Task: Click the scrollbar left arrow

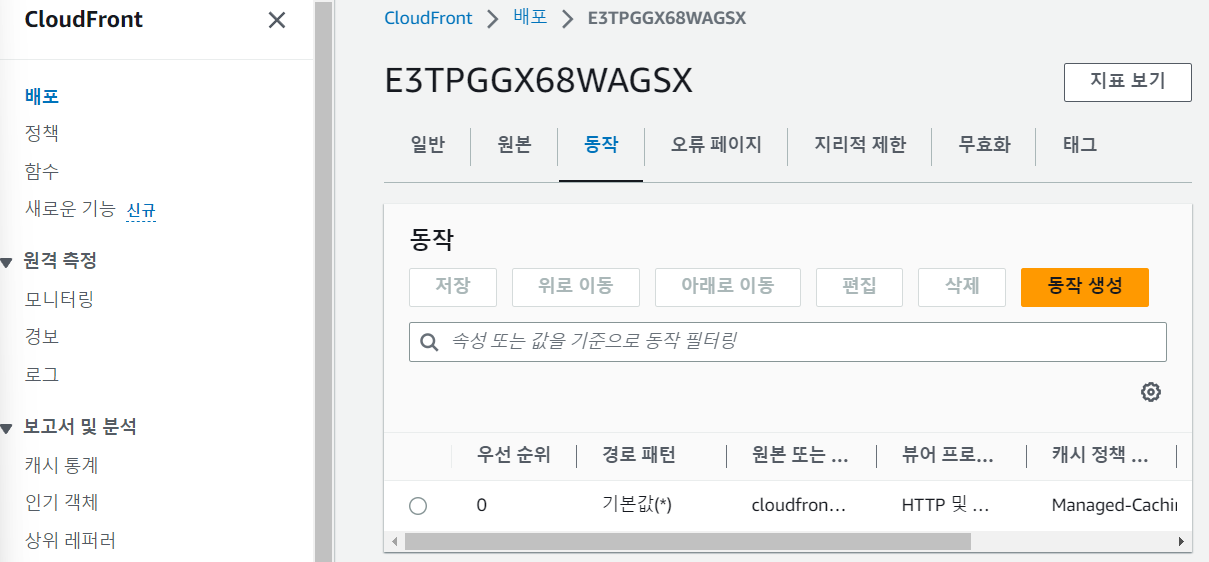Action: [394, 541]
